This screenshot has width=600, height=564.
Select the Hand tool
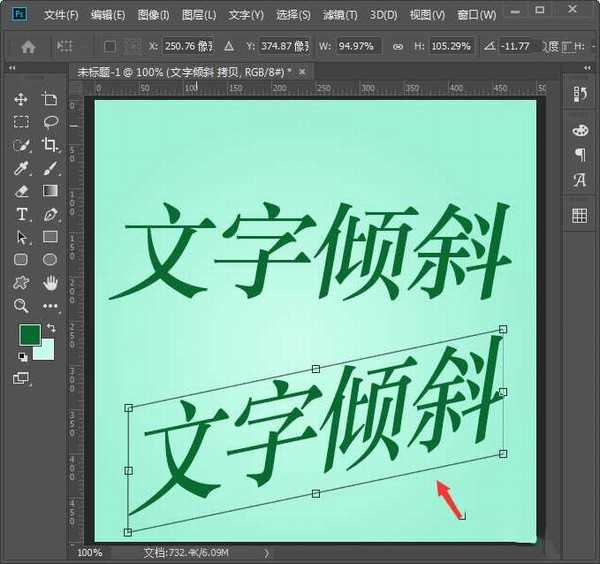[50, 283]
